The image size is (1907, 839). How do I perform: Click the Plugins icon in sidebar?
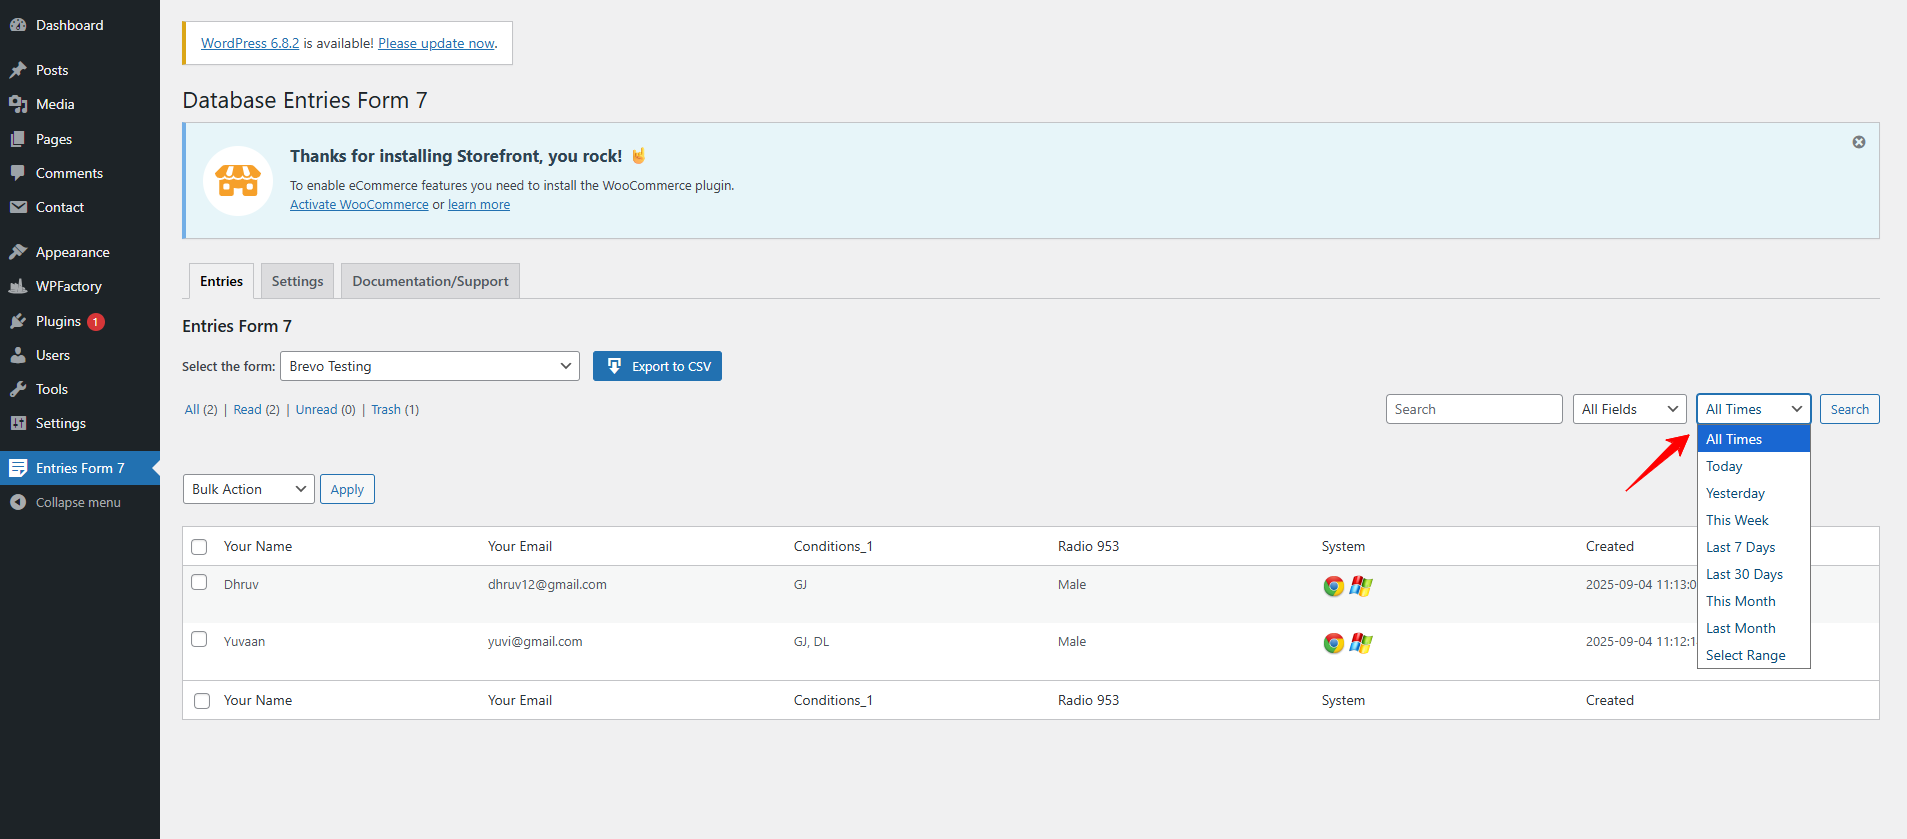pos(18,321)
